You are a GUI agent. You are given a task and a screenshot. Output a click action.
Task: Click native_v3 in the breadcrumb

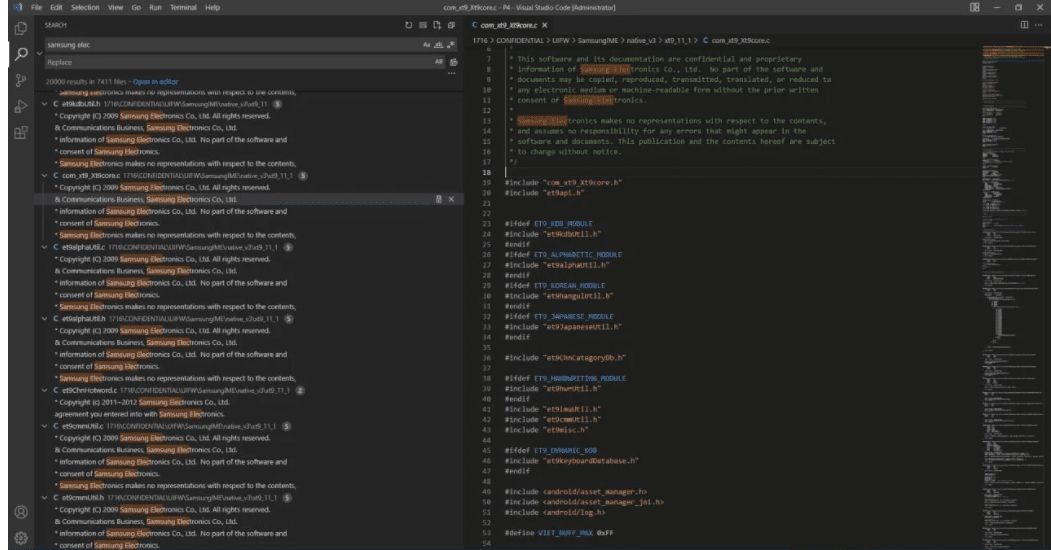641,41
